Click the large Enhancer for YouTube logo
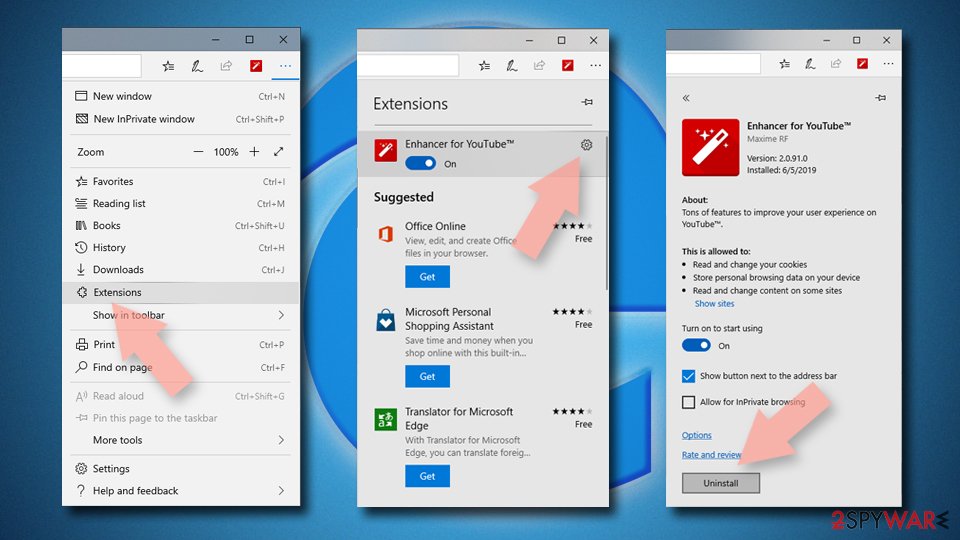Viewport: 960px width, 540px height. pos(711,148)
